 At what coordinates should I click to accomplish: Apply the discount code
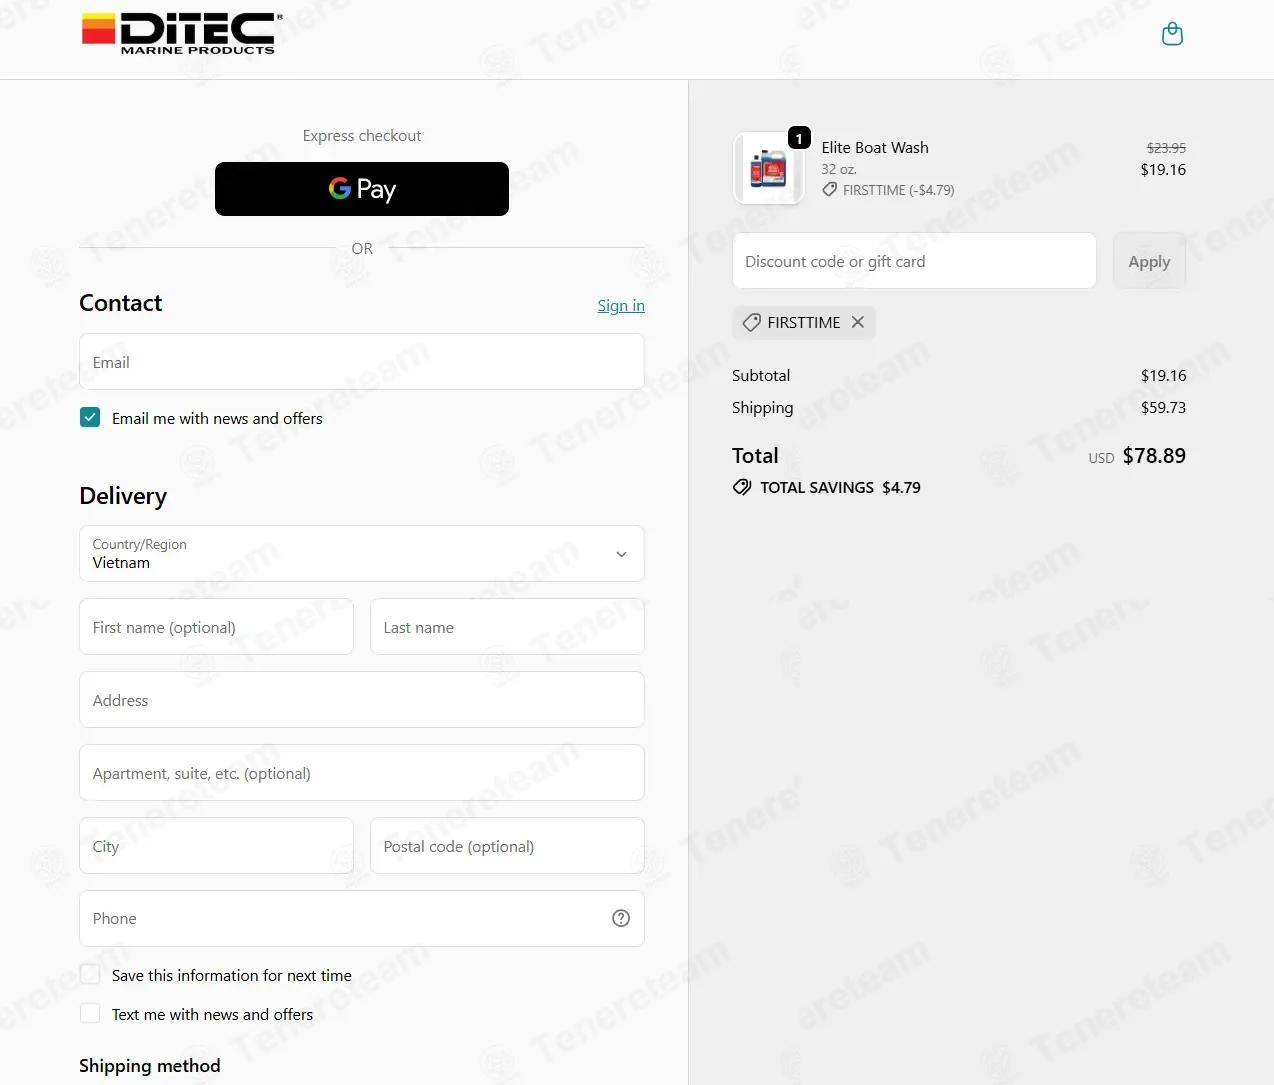[1149, 261]
